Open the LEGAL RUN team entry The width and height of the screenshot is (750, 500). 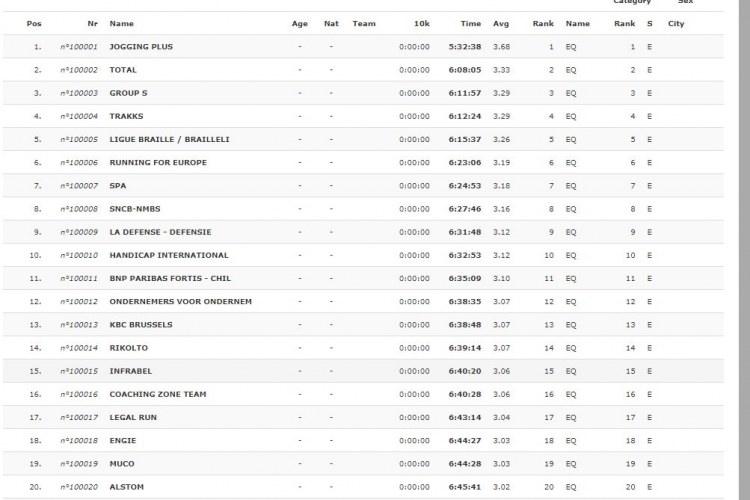coord(133,418)
